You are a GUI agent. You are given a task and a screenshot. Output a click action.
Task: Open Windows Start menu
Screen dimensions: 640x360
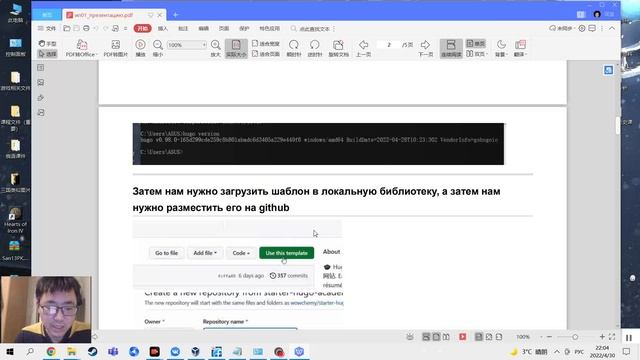click(9, 351)
